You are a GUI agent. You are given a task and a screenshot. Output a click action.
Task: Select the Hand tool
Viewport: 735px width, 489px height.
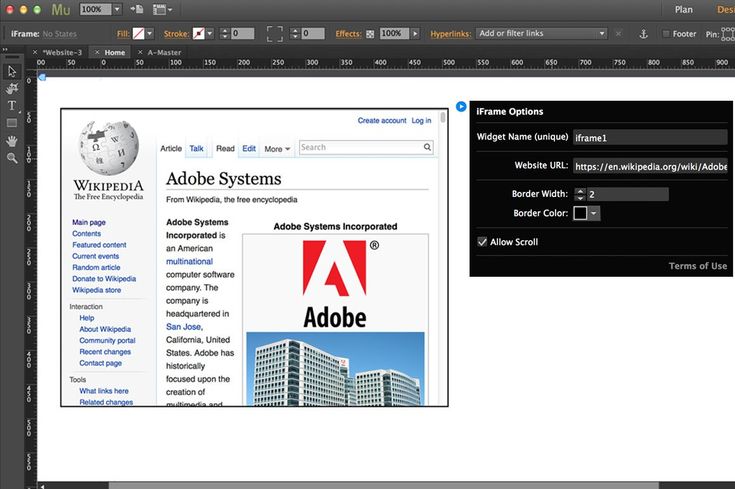[12, 140]
